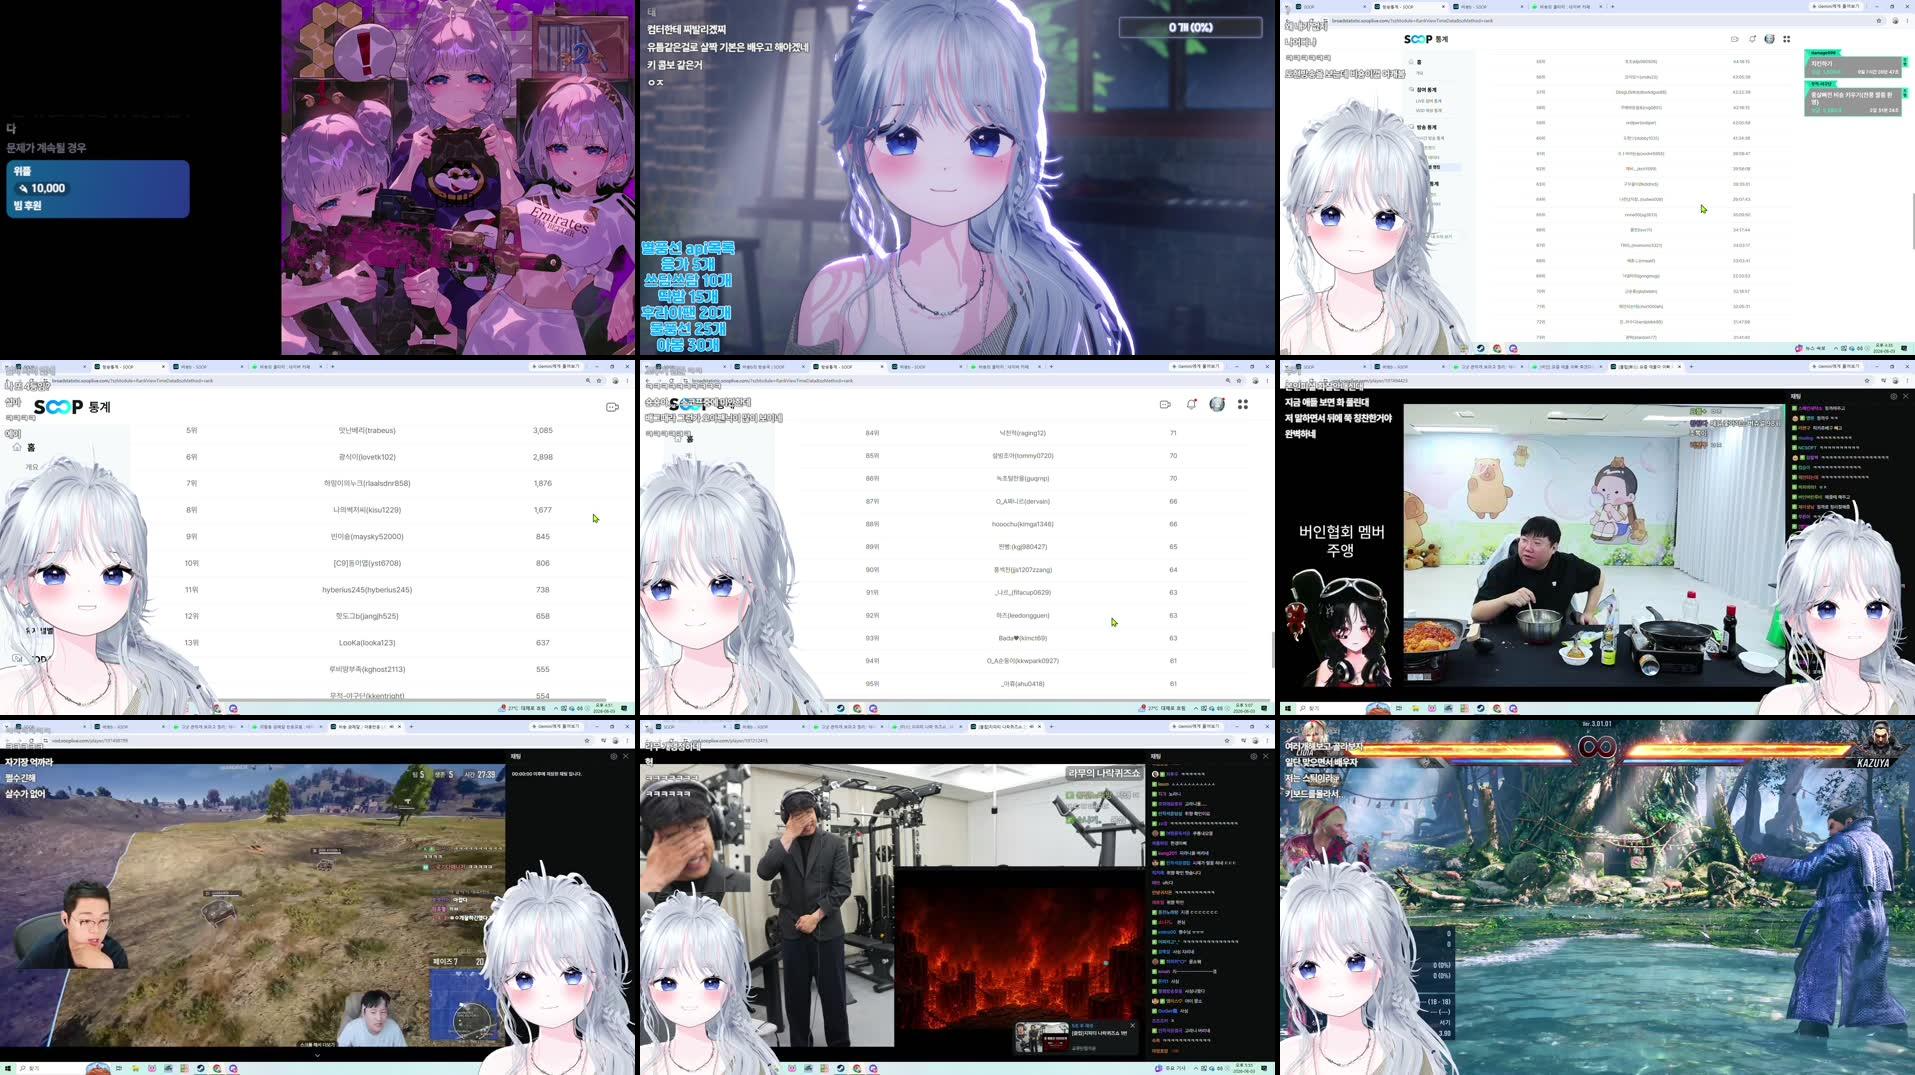Click the weather widget in the rank 5-13 taskbar
1915x1075 pixels.
pyautogui.click(x=522, y=708)
